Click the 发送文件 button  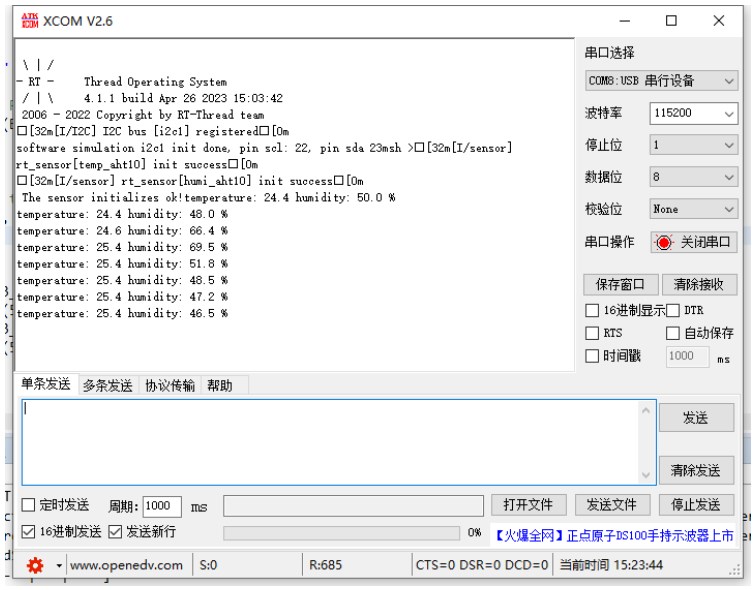click(612, 505)
